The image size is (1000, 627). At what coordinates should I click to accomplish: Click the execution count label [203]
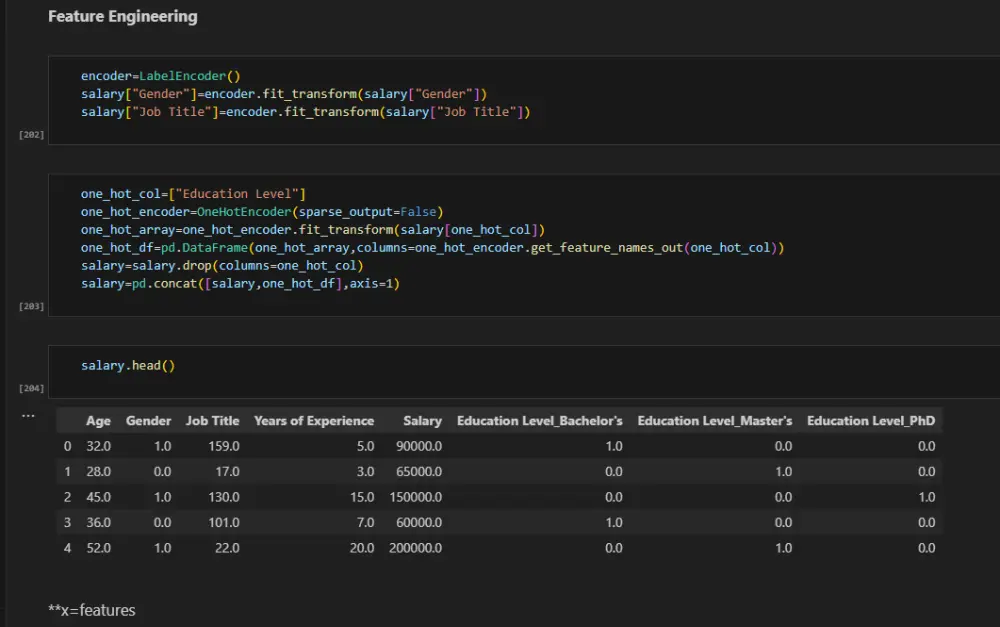31,306
